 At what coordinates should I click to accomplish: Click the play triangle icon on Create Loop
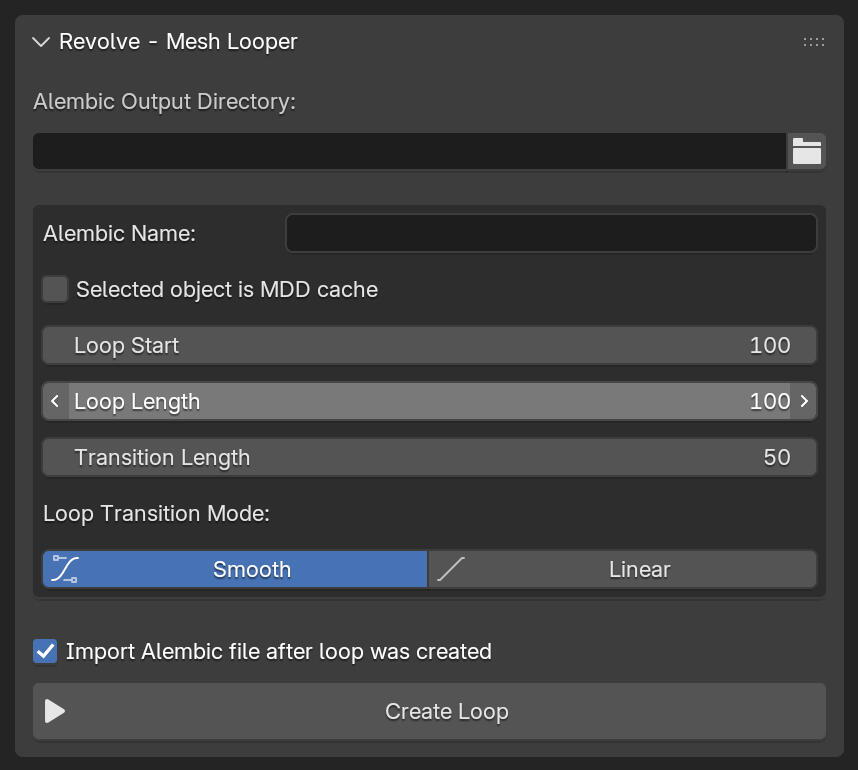pos(55,712)
